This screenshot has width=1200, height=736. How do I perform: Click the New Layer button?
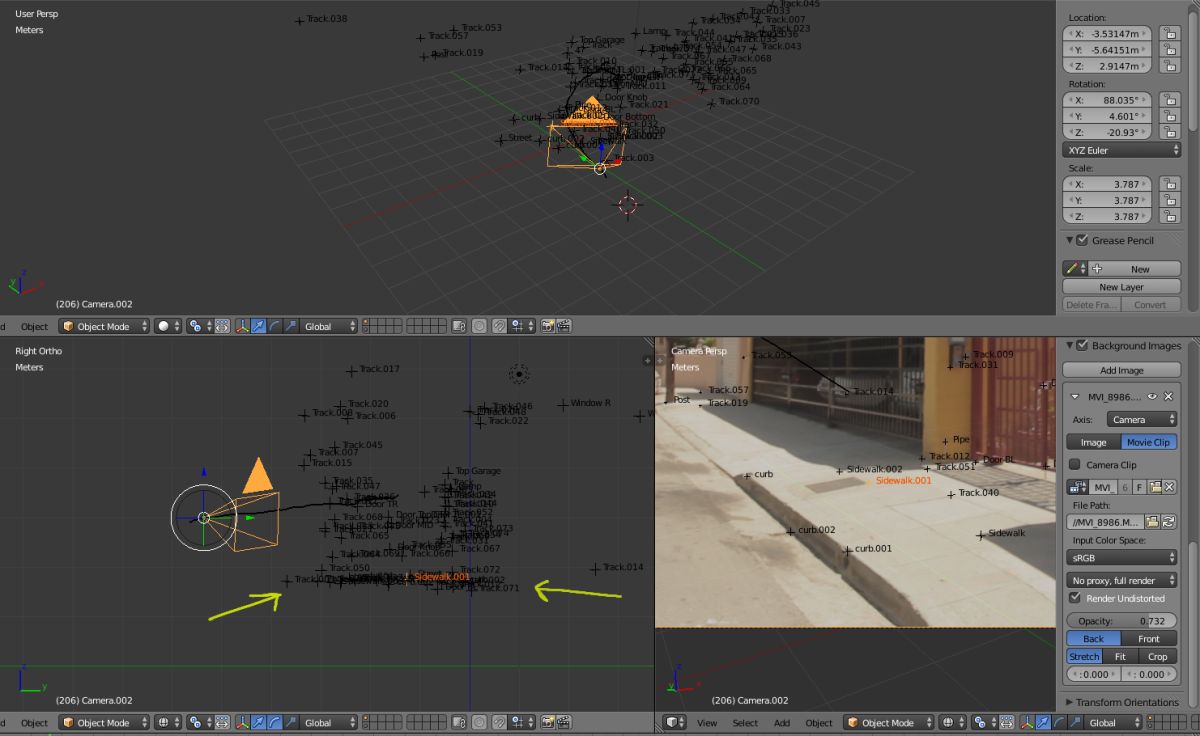(x=1121, y=287)
